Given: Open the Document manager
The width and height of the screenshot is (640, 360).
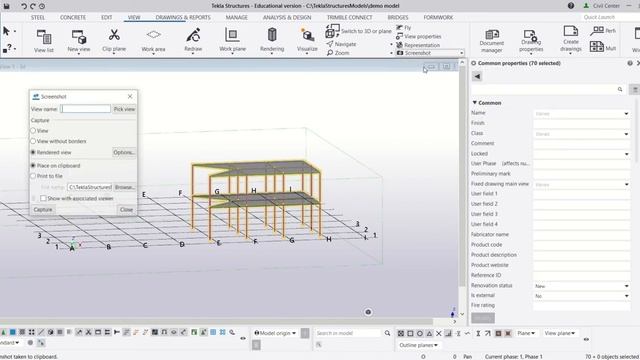Looking at the screenshot, I should pyautogui.click(x=491, y=41).
